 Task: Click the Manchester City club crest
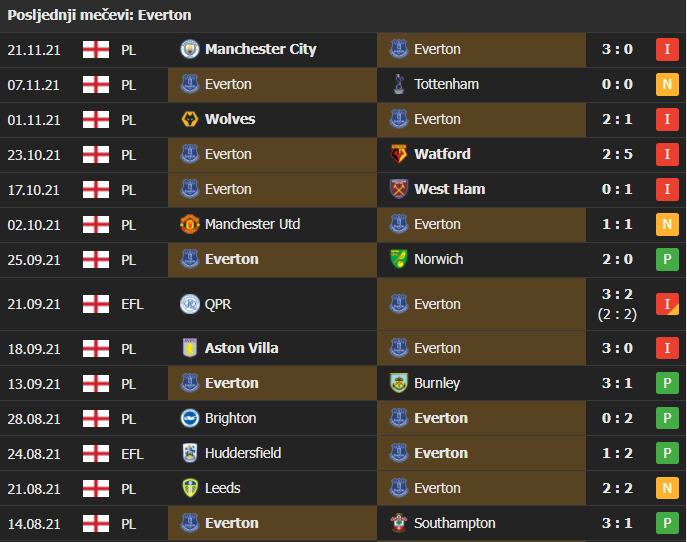[190, 49]
